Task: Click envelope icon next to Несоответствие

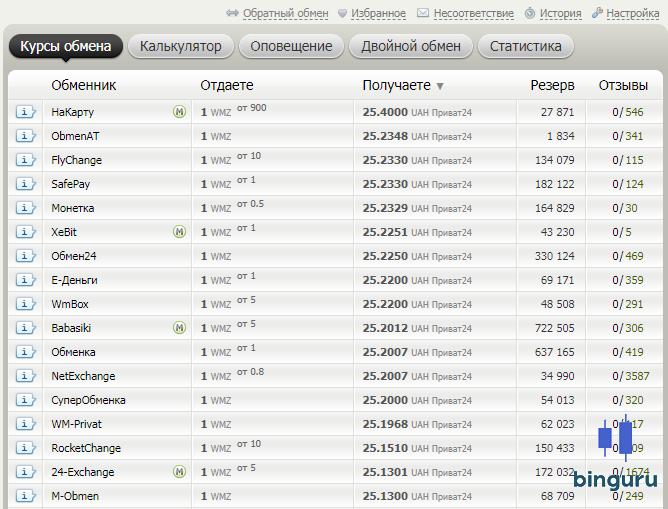Action: coord(423,13)
